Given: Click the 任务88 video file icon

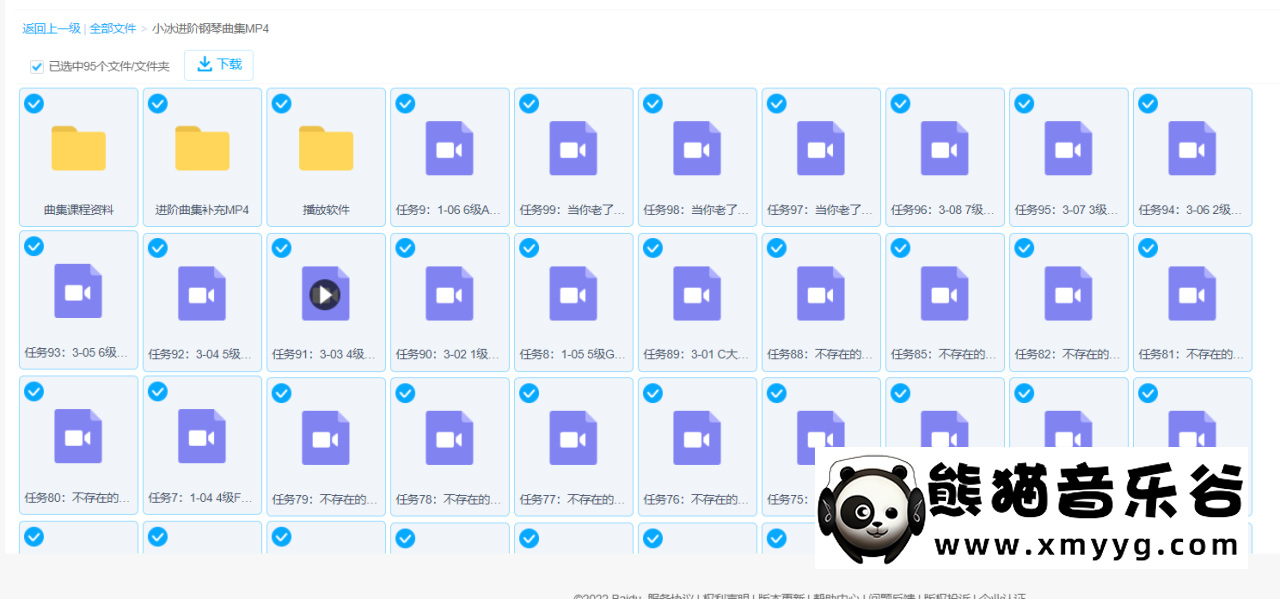Looking at the screenshot, I should click(x=821, y=293).
